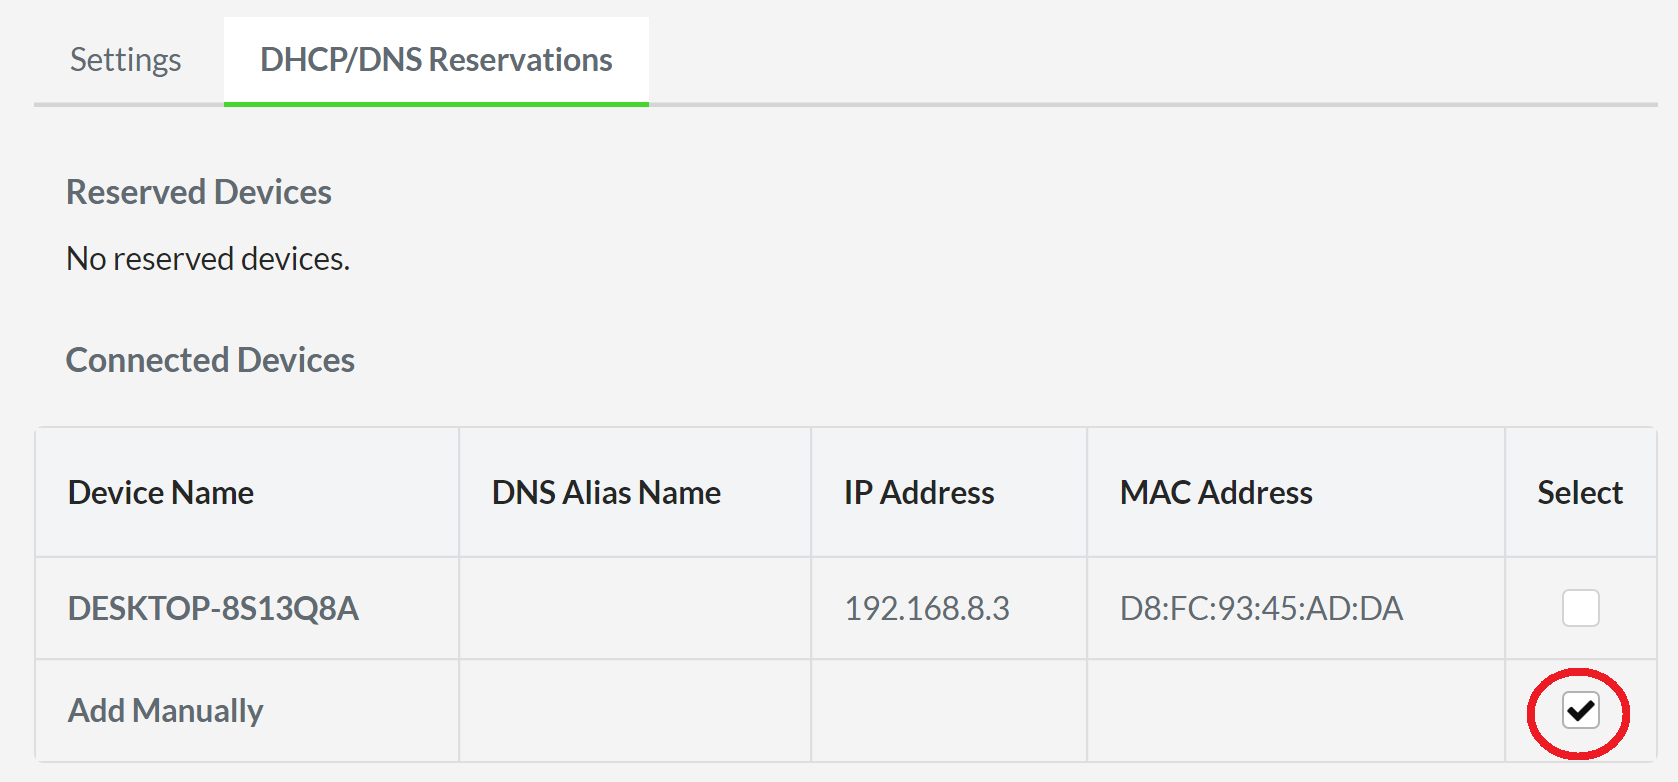Viewport: 1678px width, 782px height.
Task: Click the empty DNS Alias cell for DESKTOP-8S13Q8A
Action: tap(634, 607)
